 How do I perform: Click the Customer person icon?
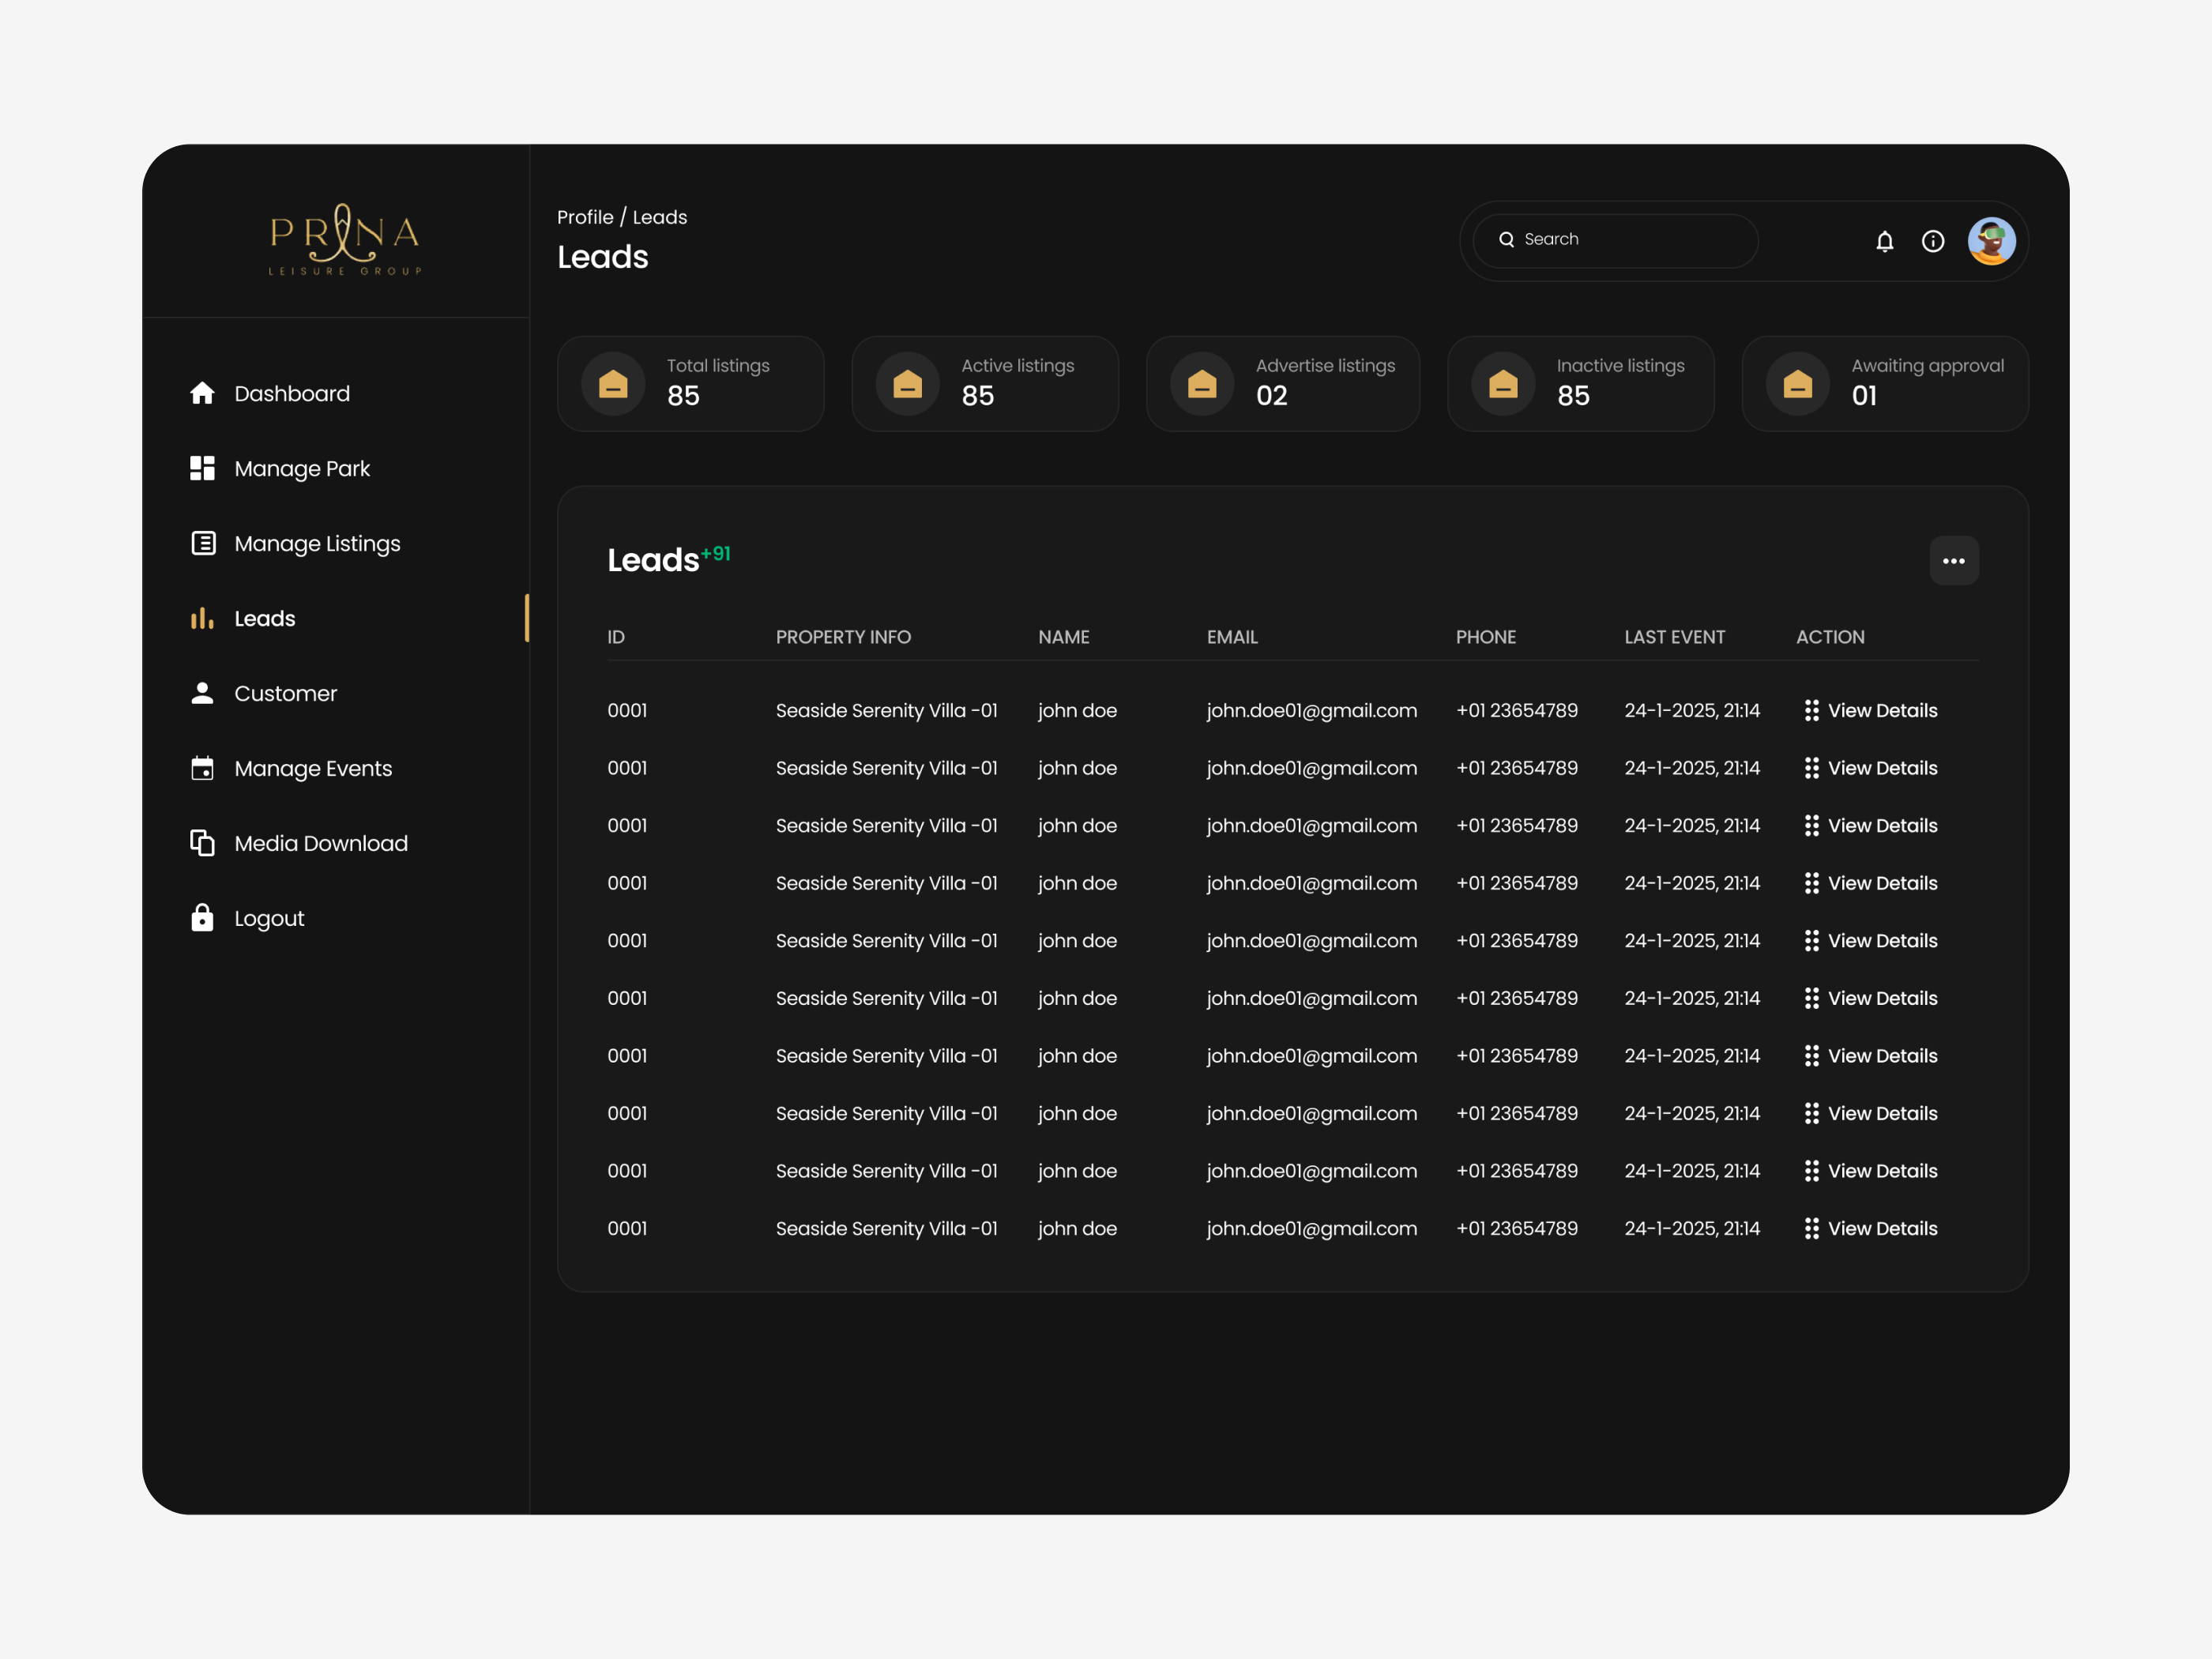click(x=202, y=693)
